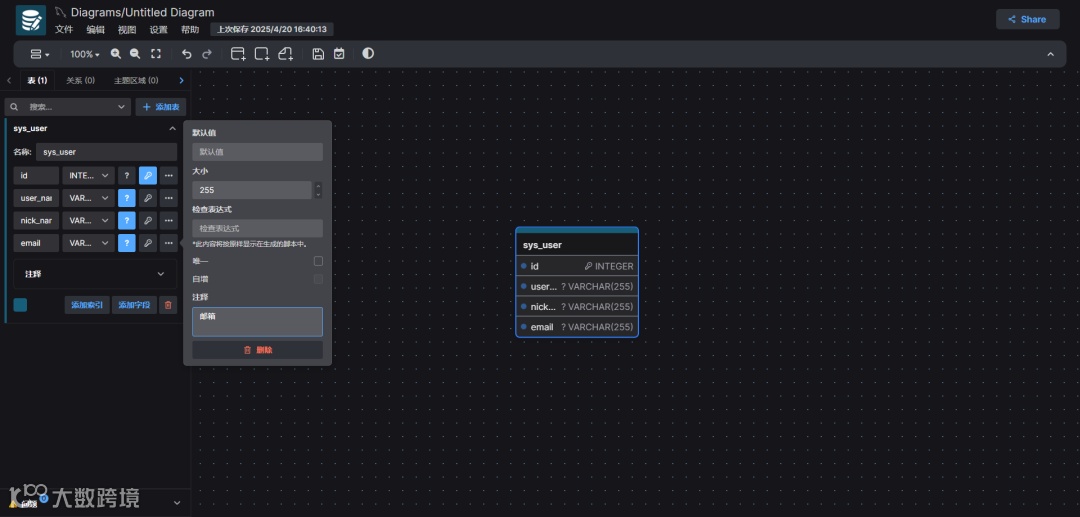Image resolution: width=1080 pixels, height=517 pixels.
Task: Click the red 删除 button in the popup
Action: pos(258,350)
